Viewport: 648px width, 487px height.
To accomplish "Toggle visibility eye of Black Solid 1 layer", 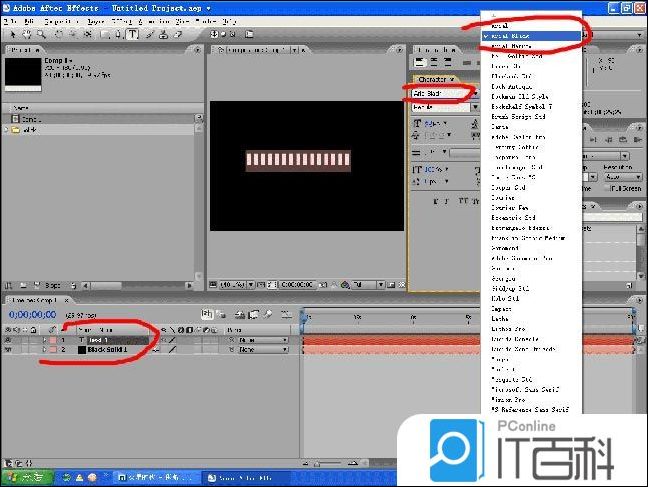I will [x=9, y=351].
